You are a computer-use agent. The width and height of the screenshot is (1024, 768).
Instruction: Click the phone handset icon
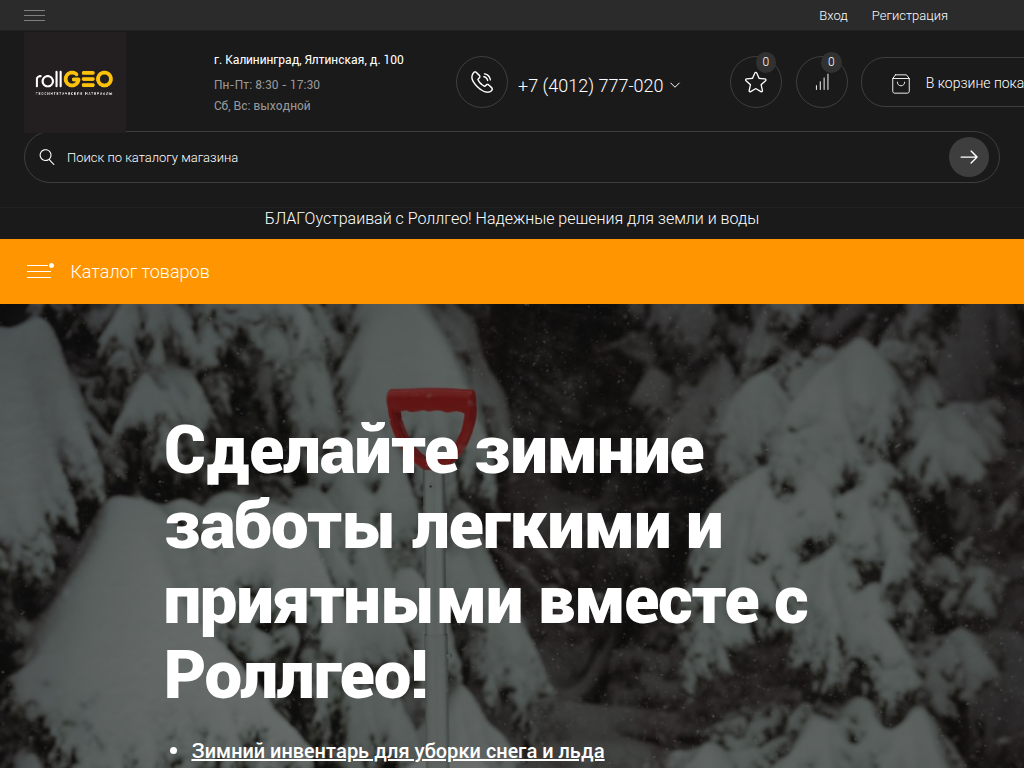coord(481,82)
